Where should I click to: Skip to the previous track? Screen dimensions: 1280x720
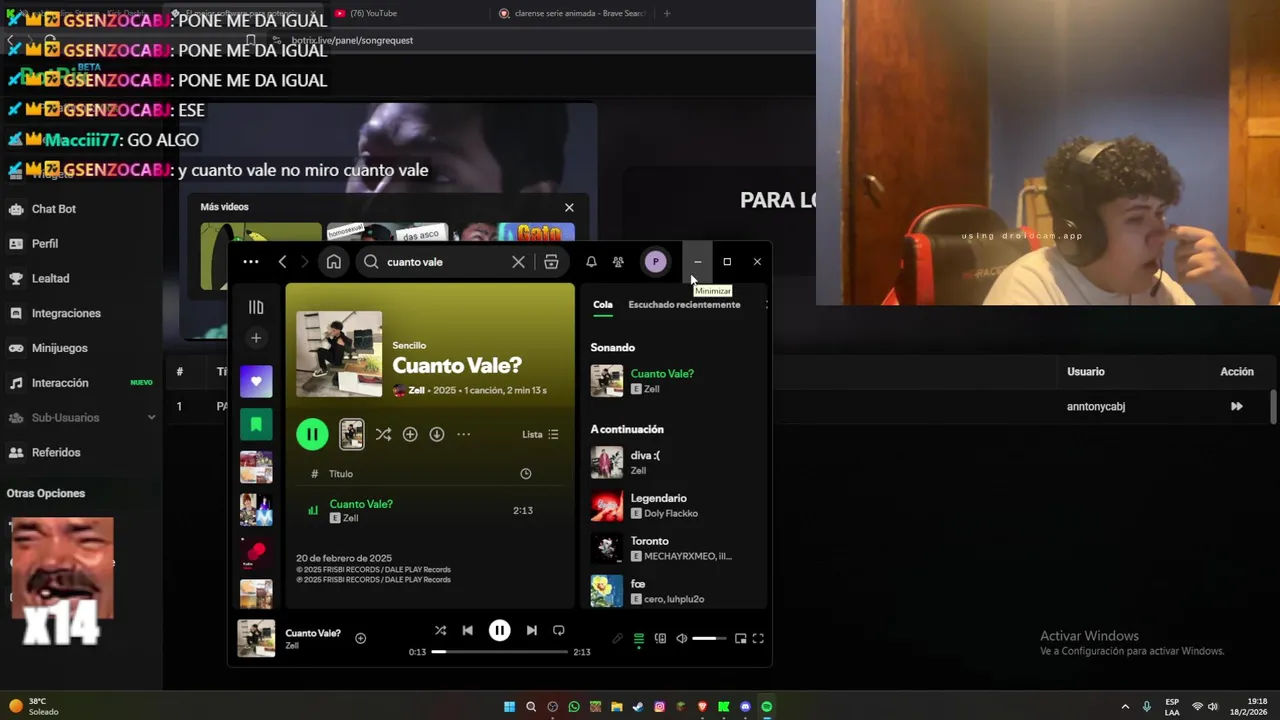[467, 630]
